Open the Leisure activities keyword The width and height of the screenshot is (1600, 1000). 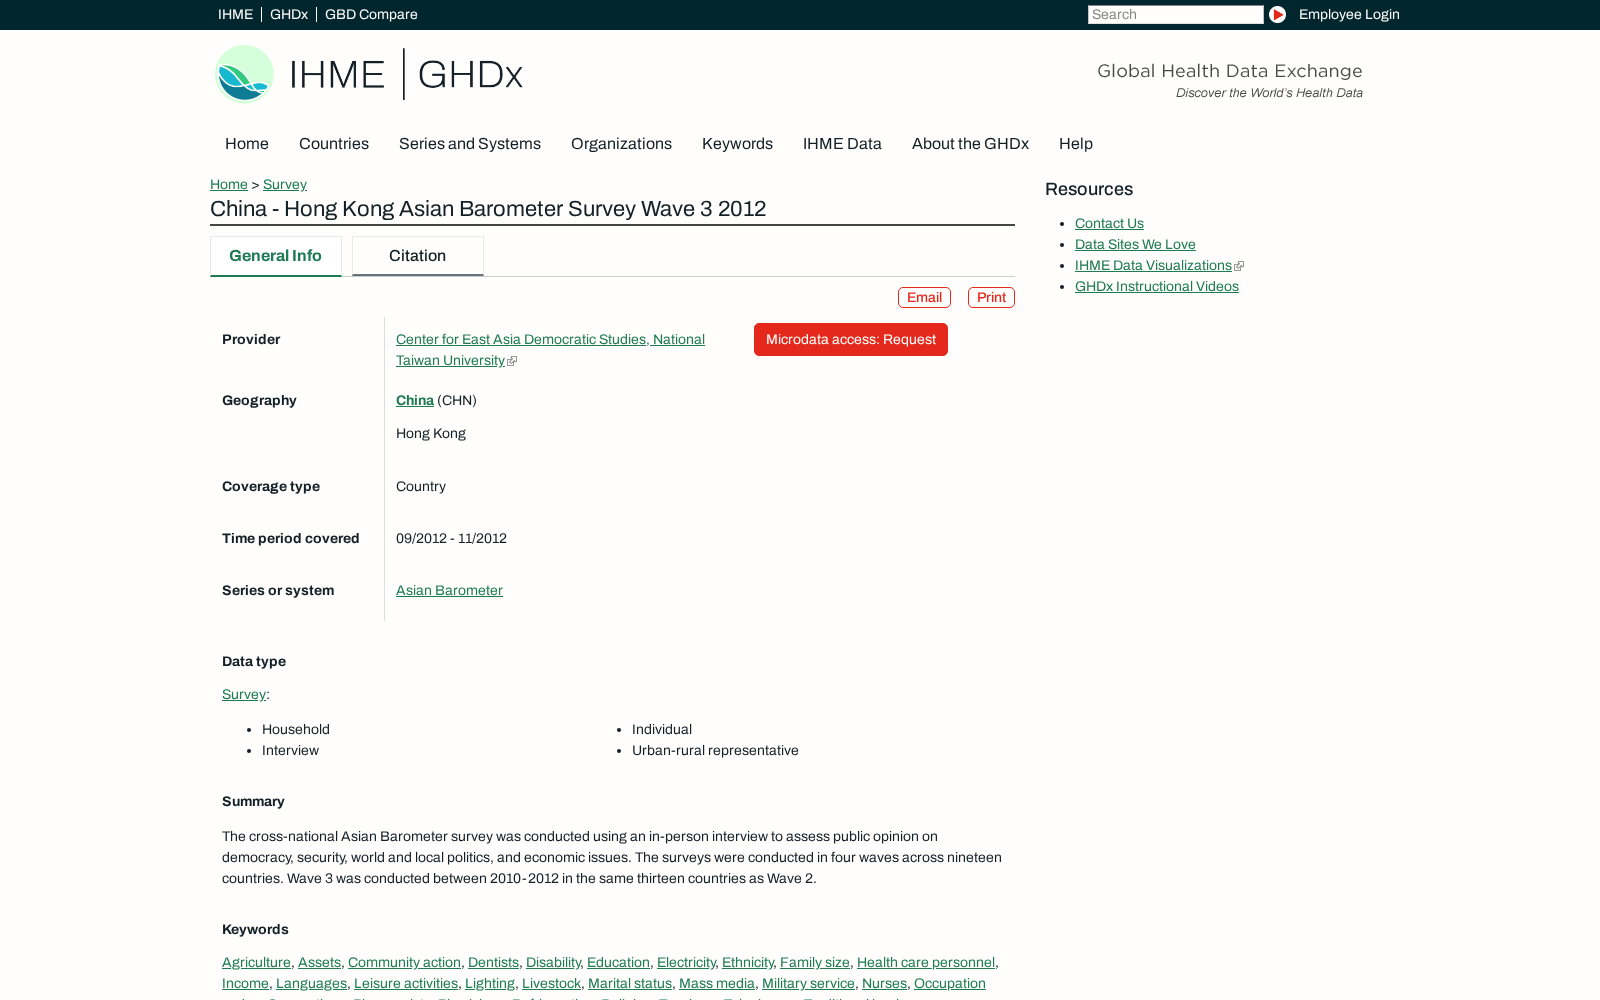tap(406, 983)
